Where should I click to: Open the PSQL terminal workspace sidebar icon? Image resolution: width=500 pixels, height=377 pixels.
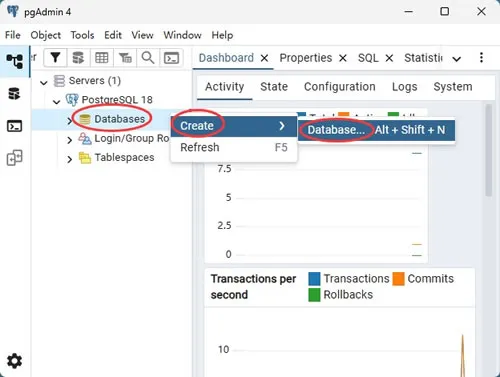[x=15, y=126]
